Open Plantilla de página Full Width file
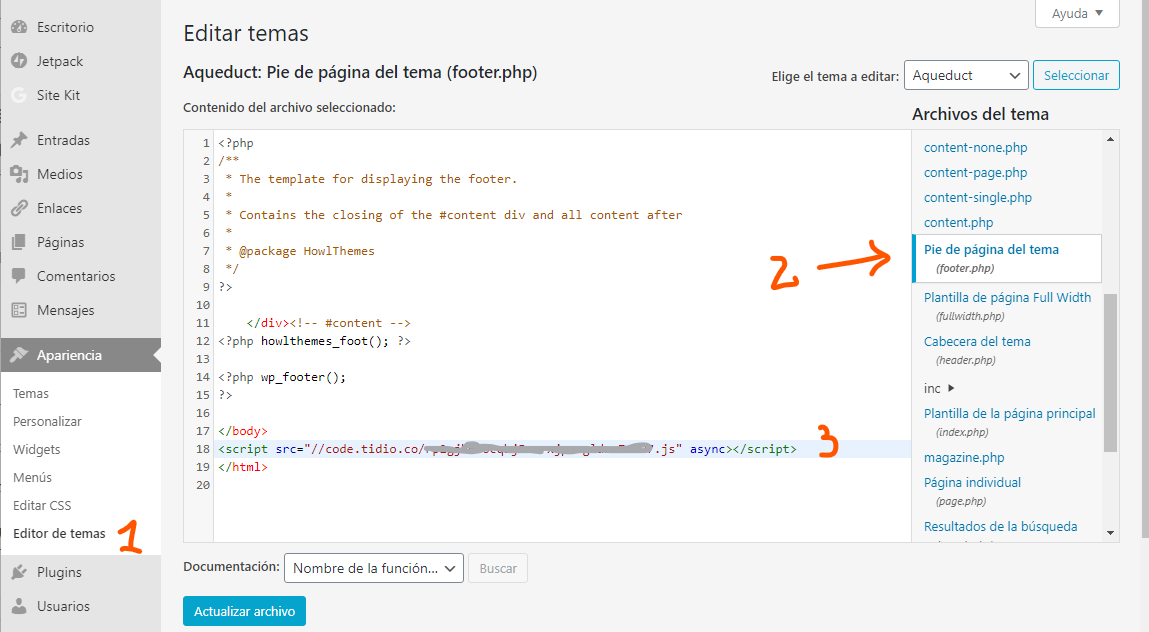The image size is (1149, 632). 1007,298
